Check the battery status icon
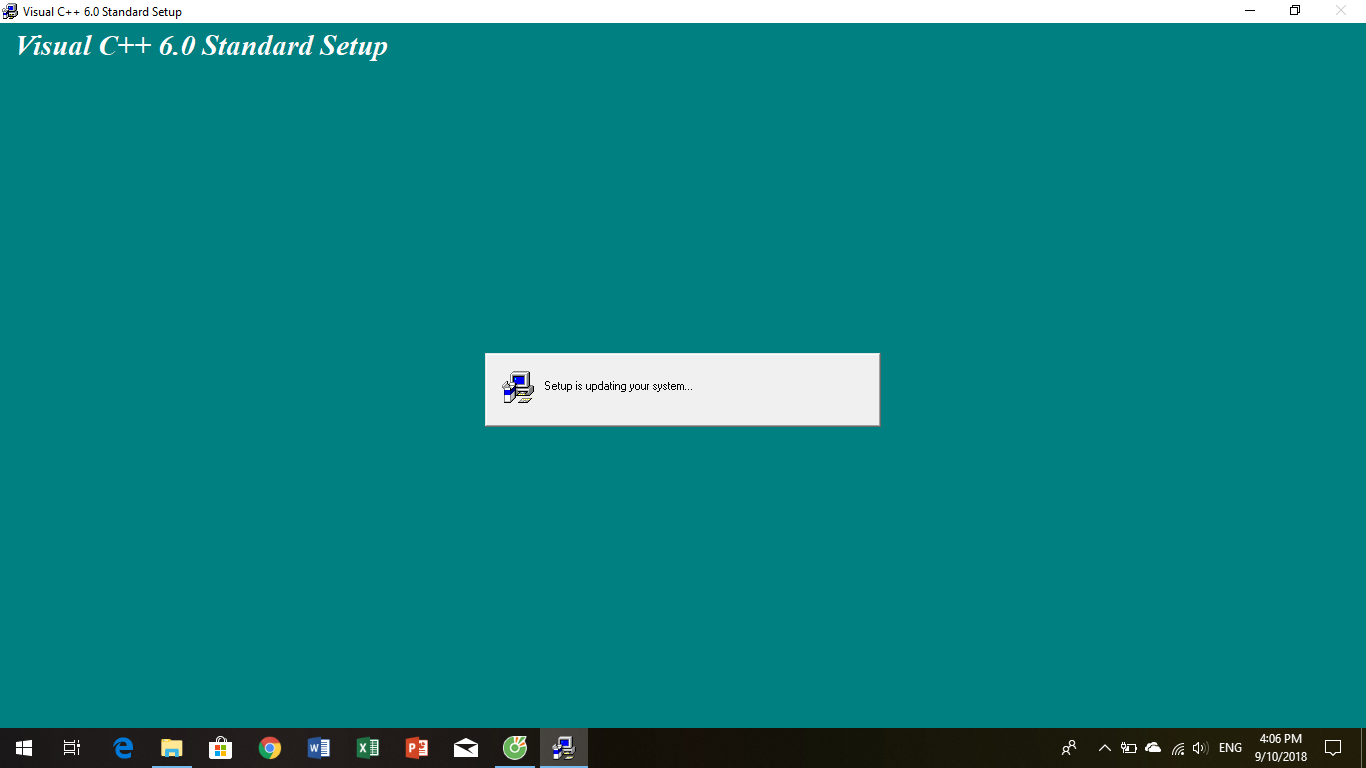This screenshot has width=1366, height=768. [x=1129, y=748]
